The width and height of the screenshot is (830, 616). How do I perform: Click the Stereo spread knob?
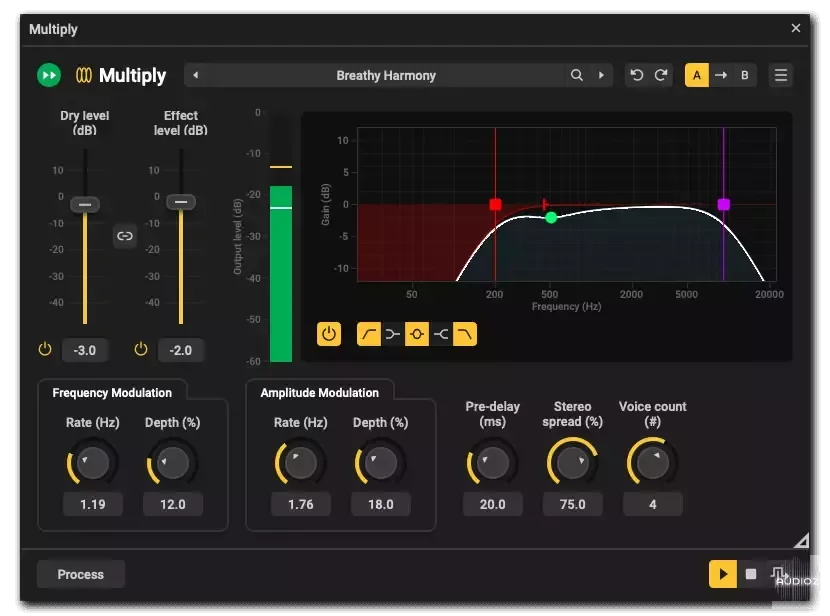click(572, 463)
